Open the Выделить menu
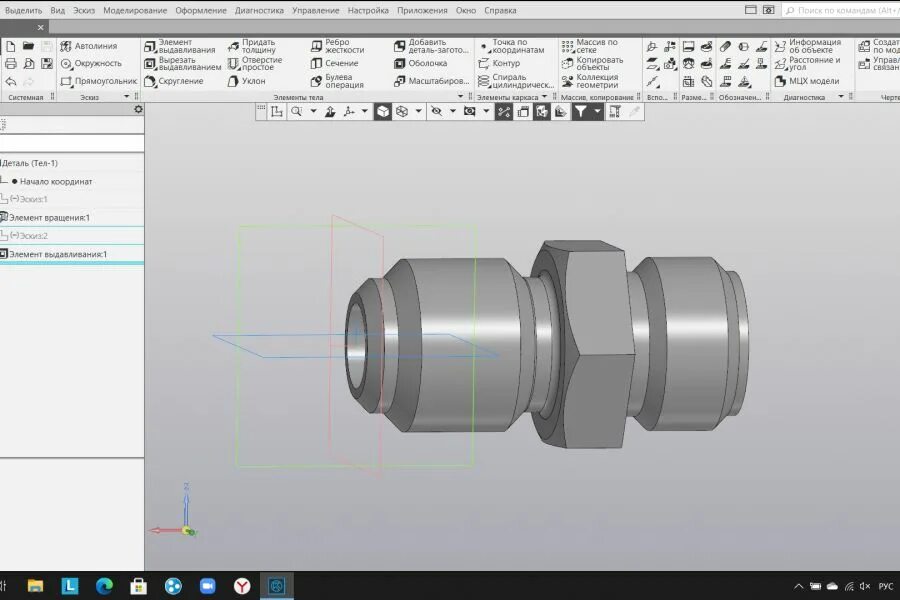The image size is (900, 600). (24, 10)
